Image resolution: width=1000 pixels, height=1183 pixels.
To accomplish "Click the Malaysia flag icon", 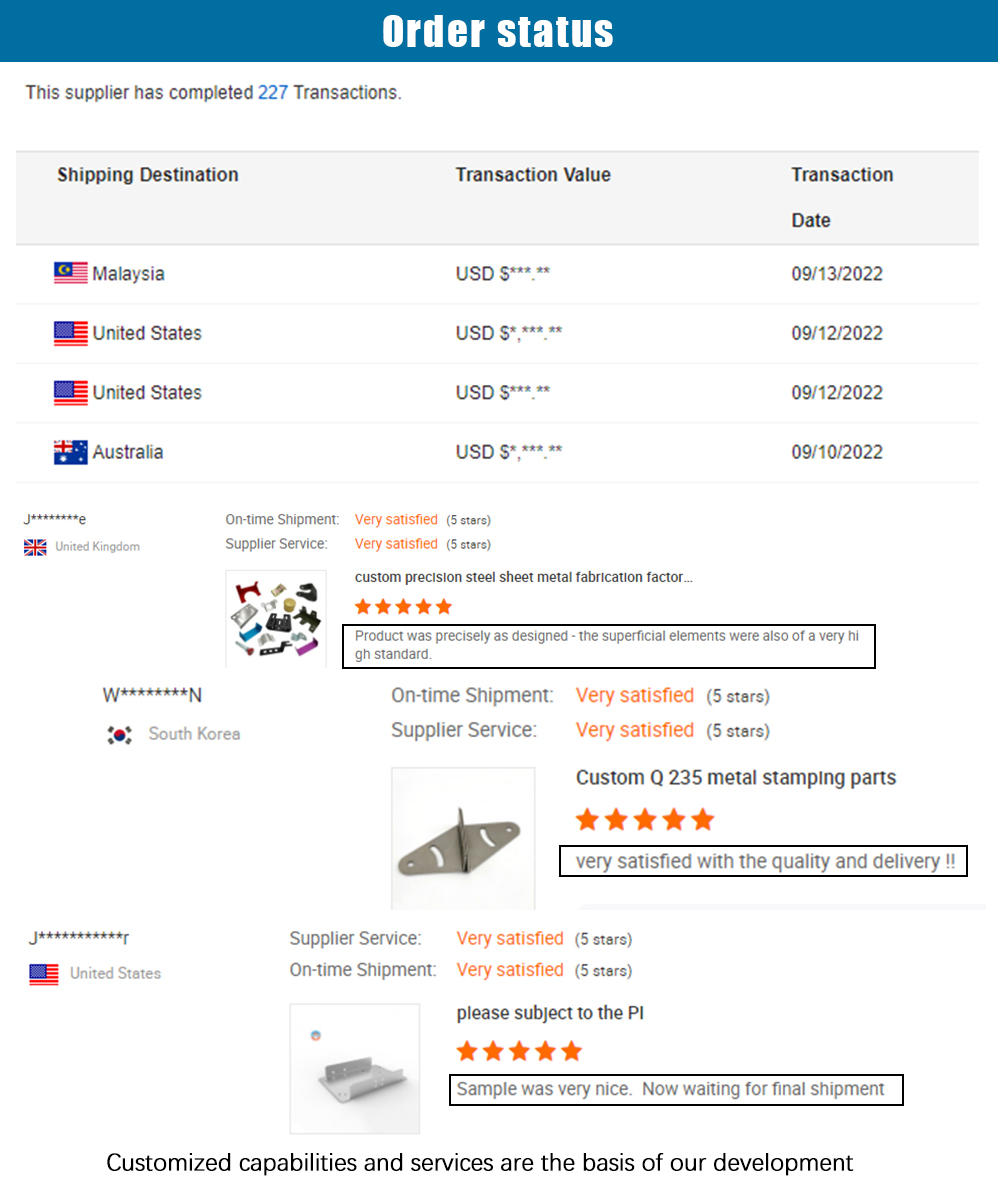I will click(x=70, y=272).
